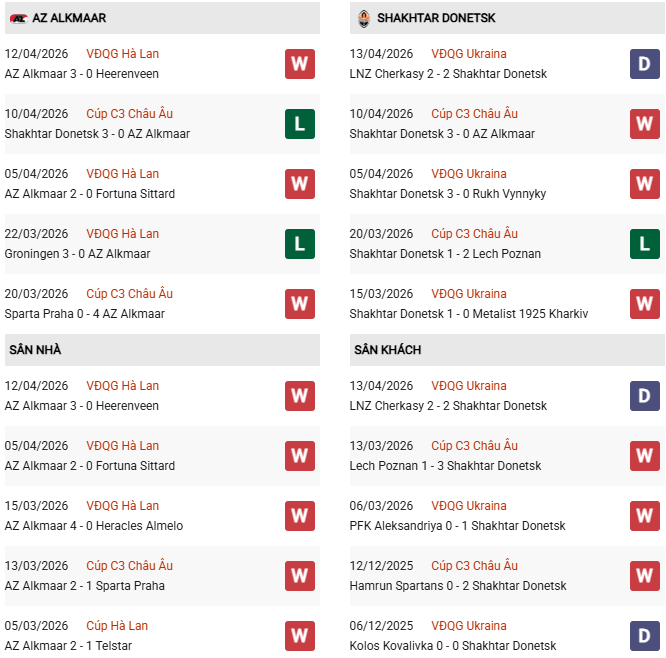Select the SHAKHTAR DONETSK team header
666x658 pixels.
click(x=436, y=18)
